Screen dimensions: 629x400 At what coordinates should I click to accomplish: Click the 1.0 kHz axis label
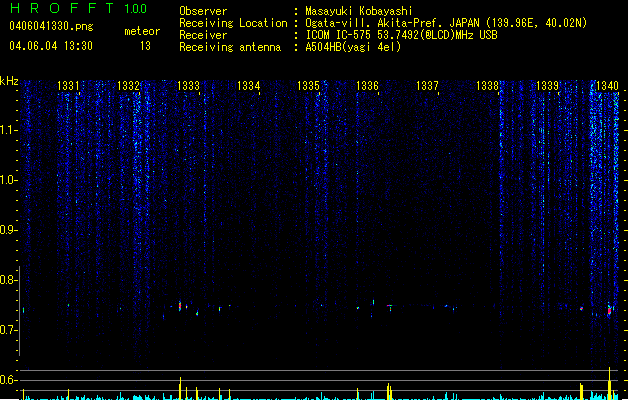coord(8,180)
